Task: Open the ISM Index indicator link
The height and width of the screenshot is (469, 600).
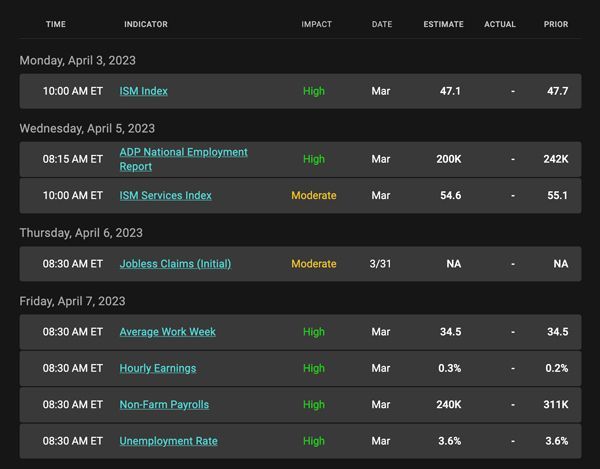Action: [x=143, y=91]
